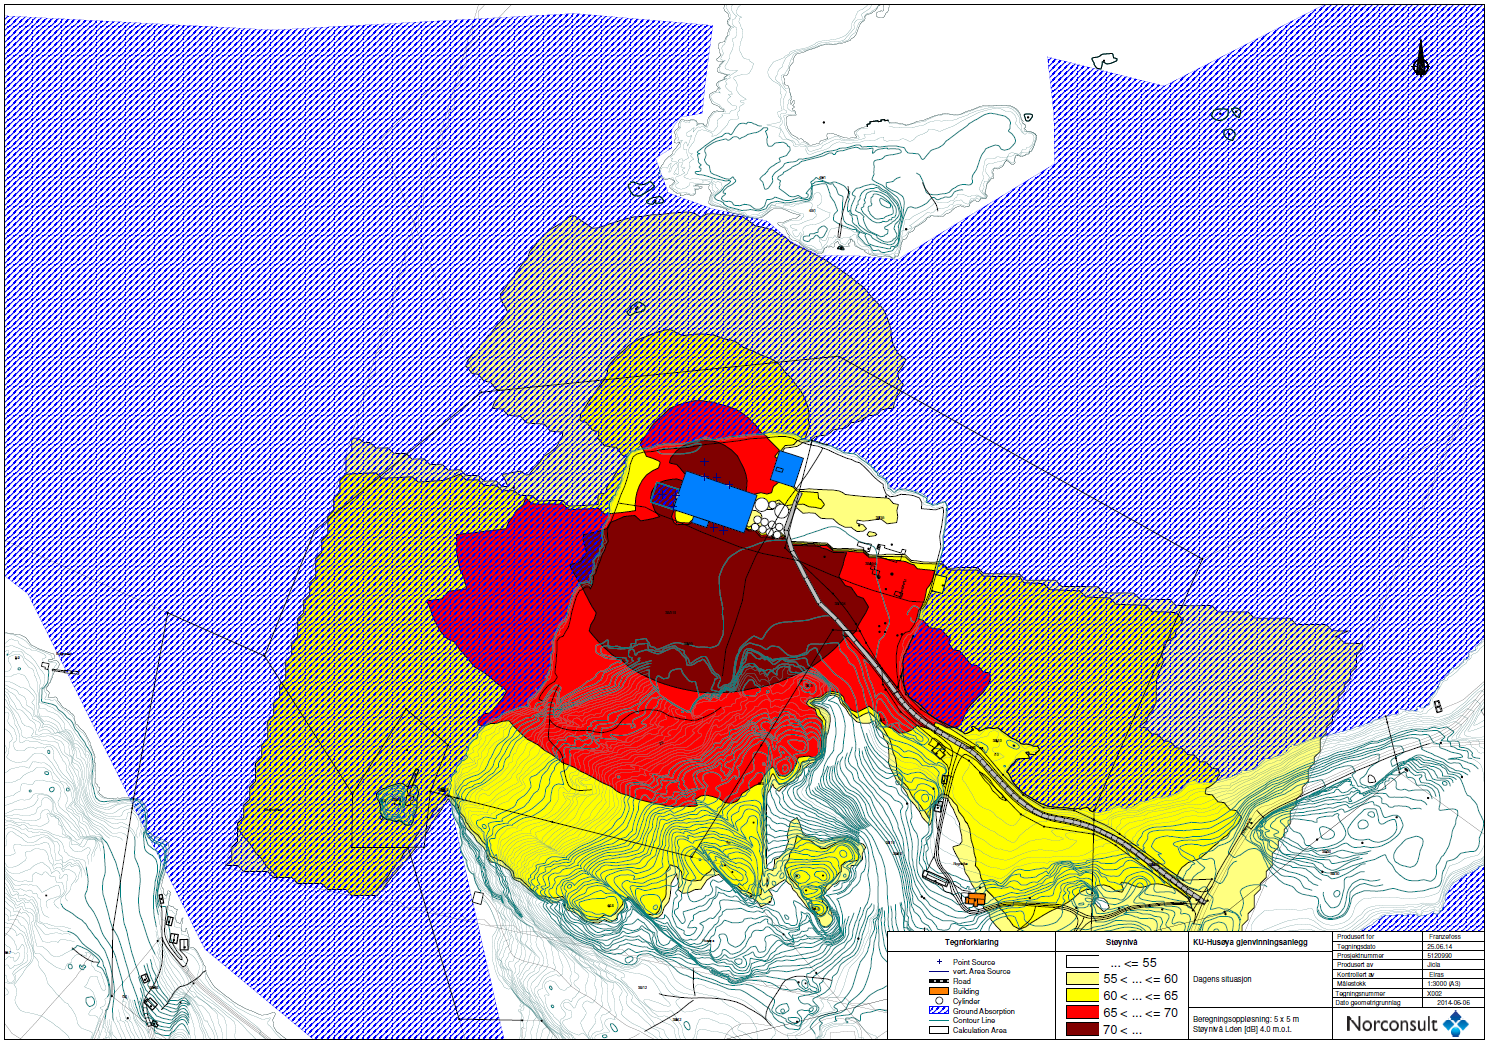Click the Point Source plus symbol in legend

[939, 962]
